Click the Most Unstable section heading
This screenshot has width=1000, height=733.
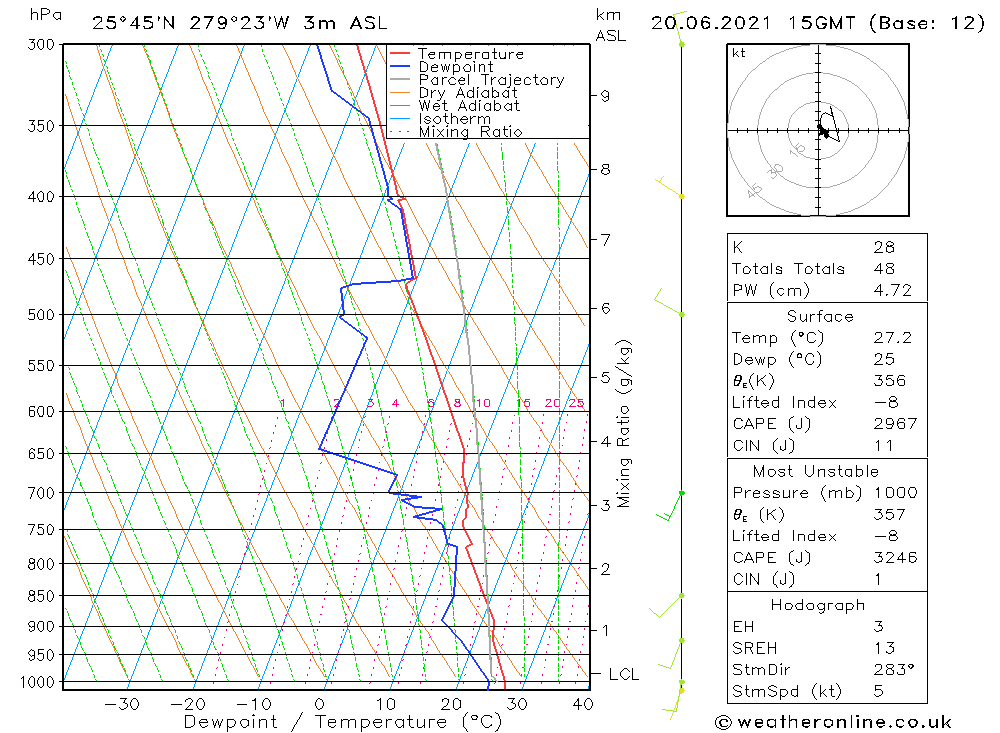[x=815, y=471]
